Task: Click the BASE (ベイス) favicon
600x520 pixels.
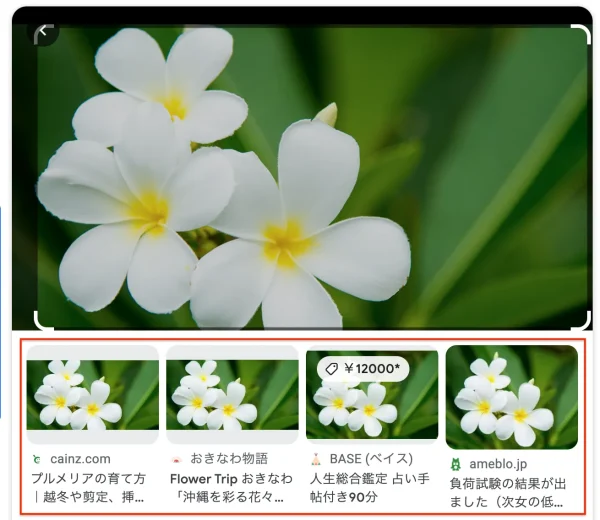Action: pyautogui.click(x=316, y=459)
